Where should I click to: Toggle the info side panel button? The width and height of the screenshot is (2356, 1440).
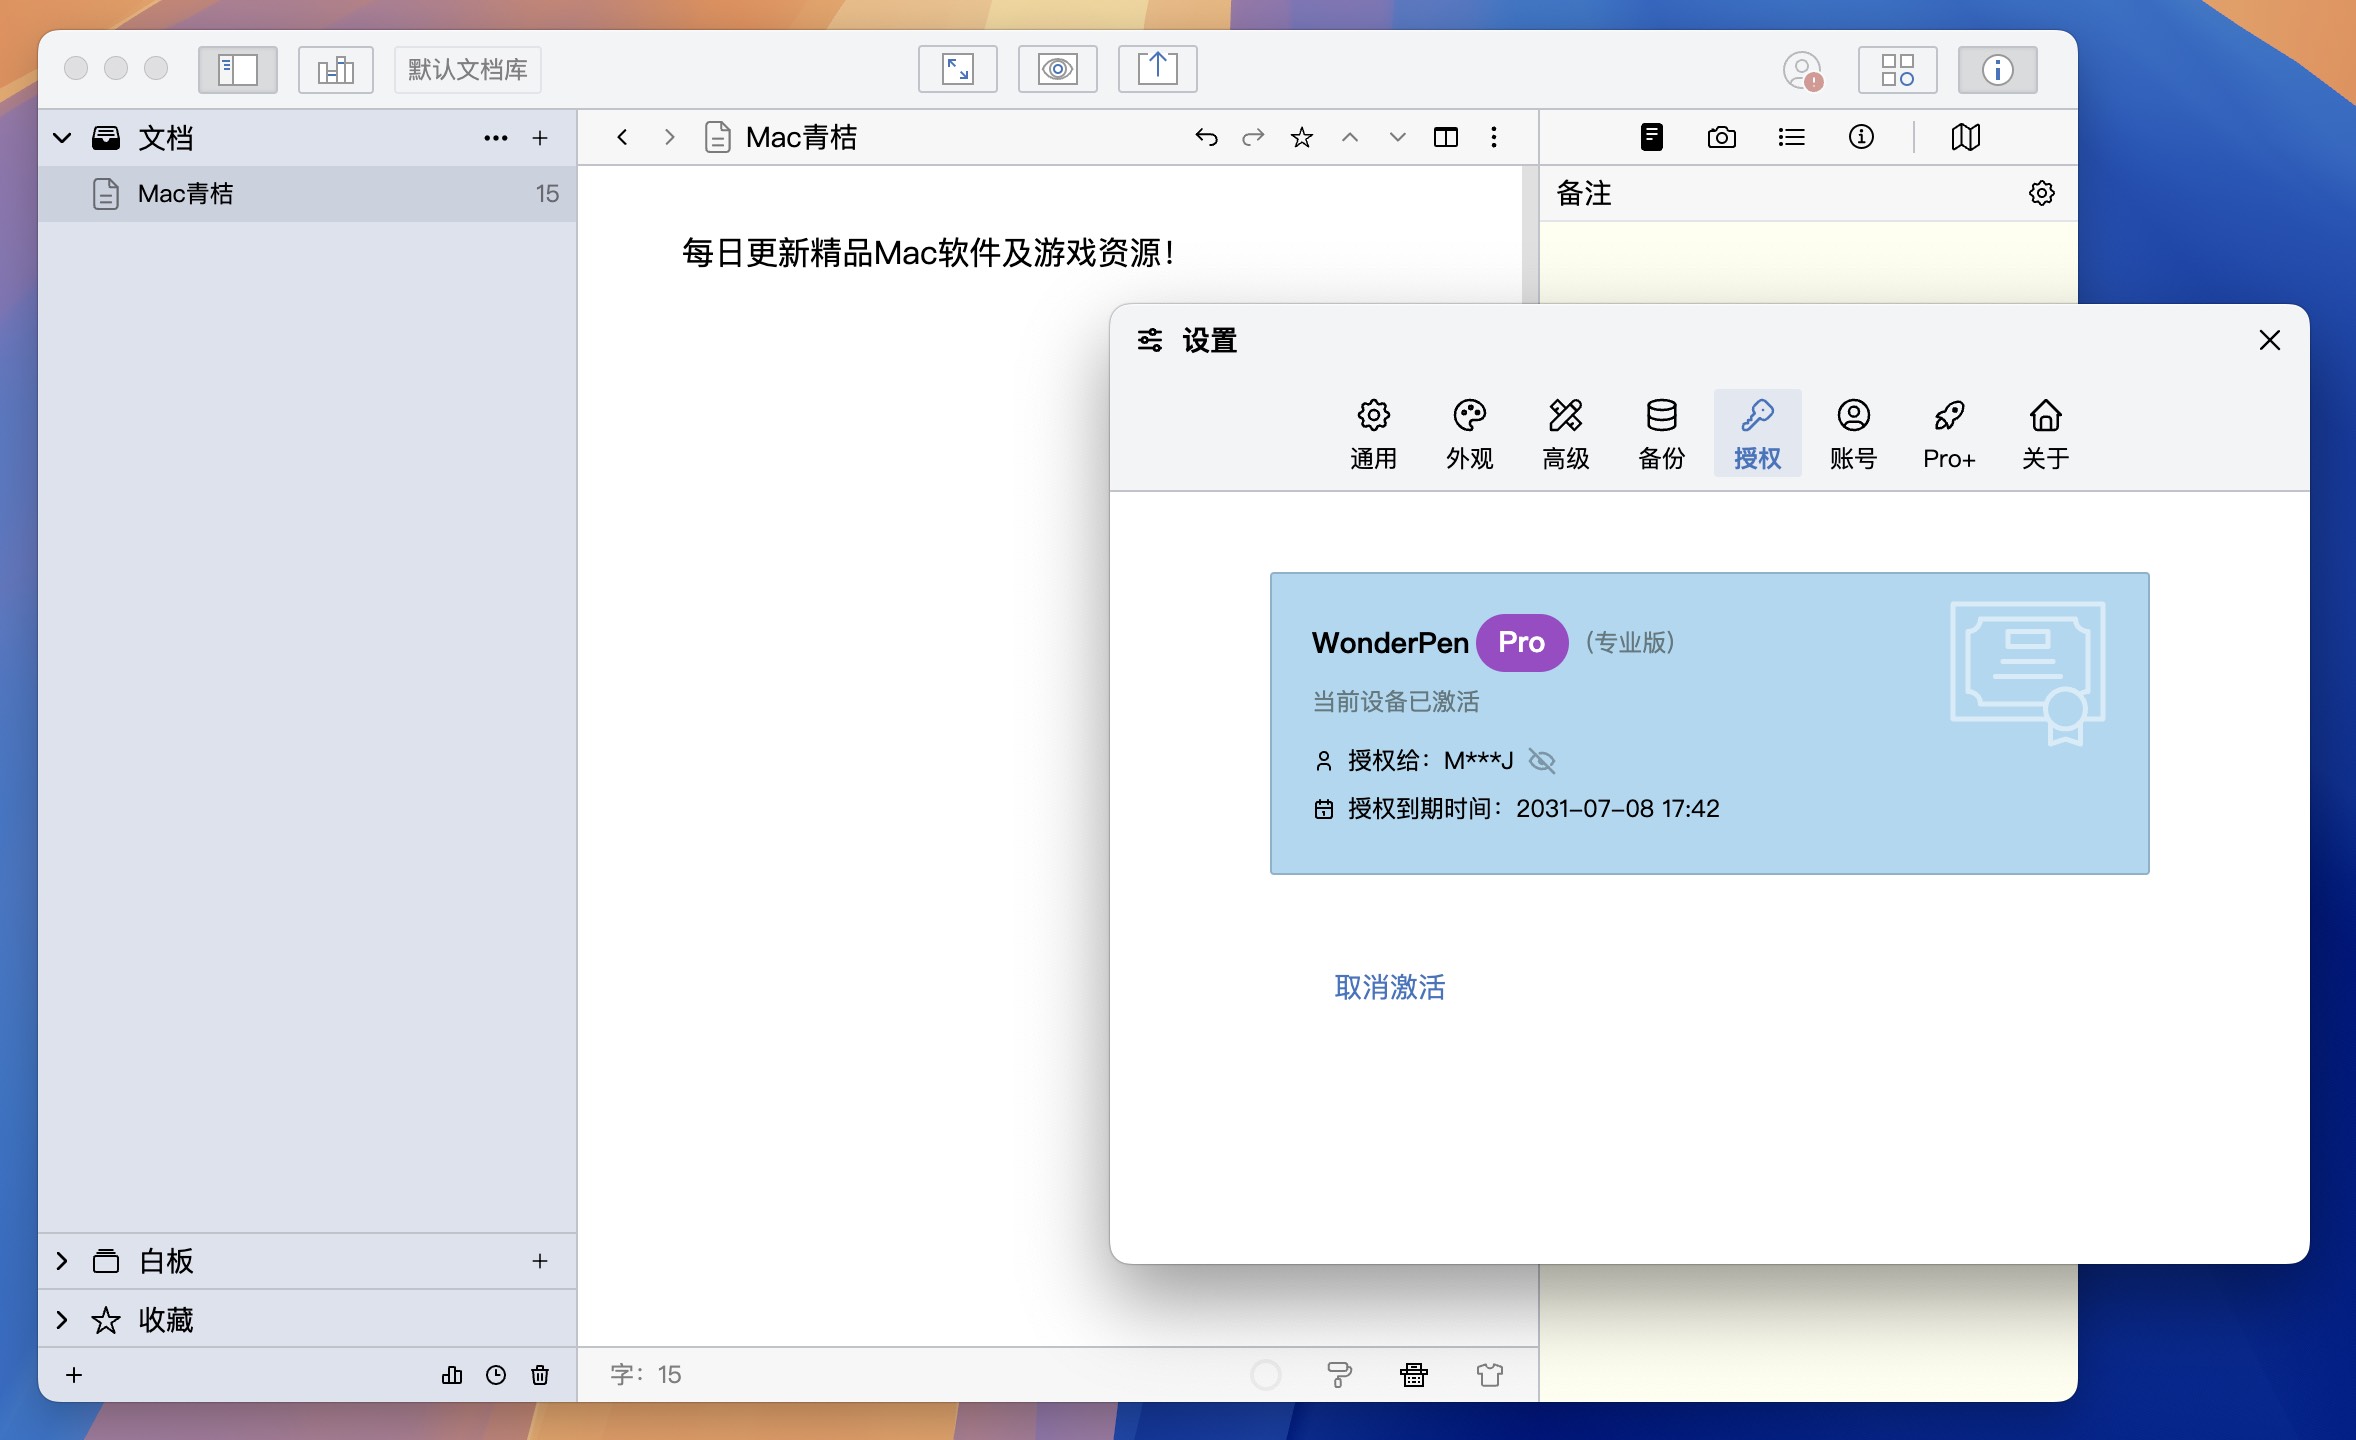point(1997,69)
